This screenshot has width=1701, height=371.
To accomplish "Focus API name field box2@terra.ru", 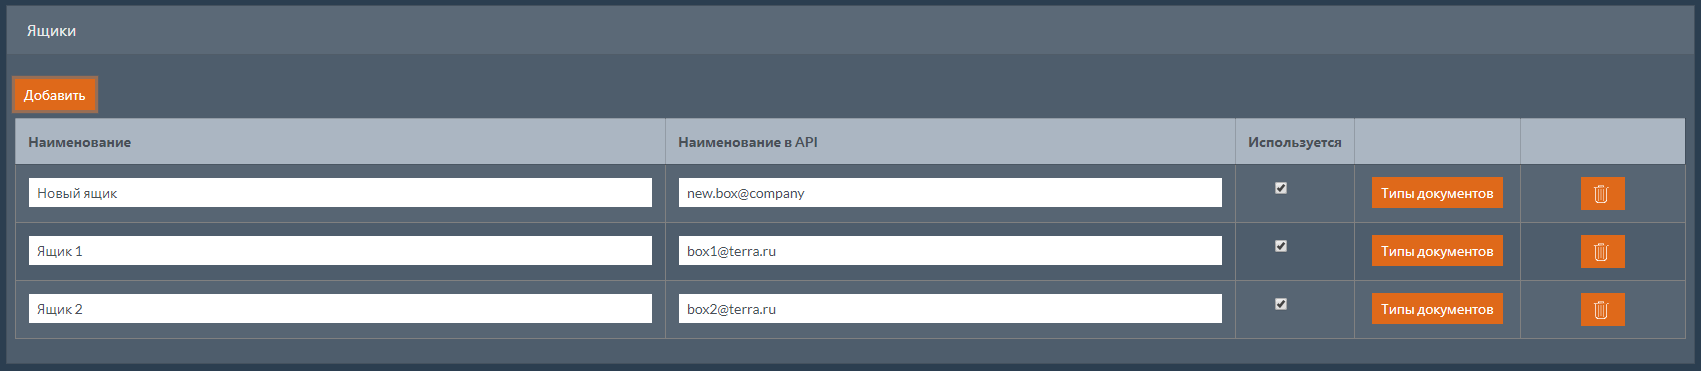I will pyautogui.click(x=950, y=309).
